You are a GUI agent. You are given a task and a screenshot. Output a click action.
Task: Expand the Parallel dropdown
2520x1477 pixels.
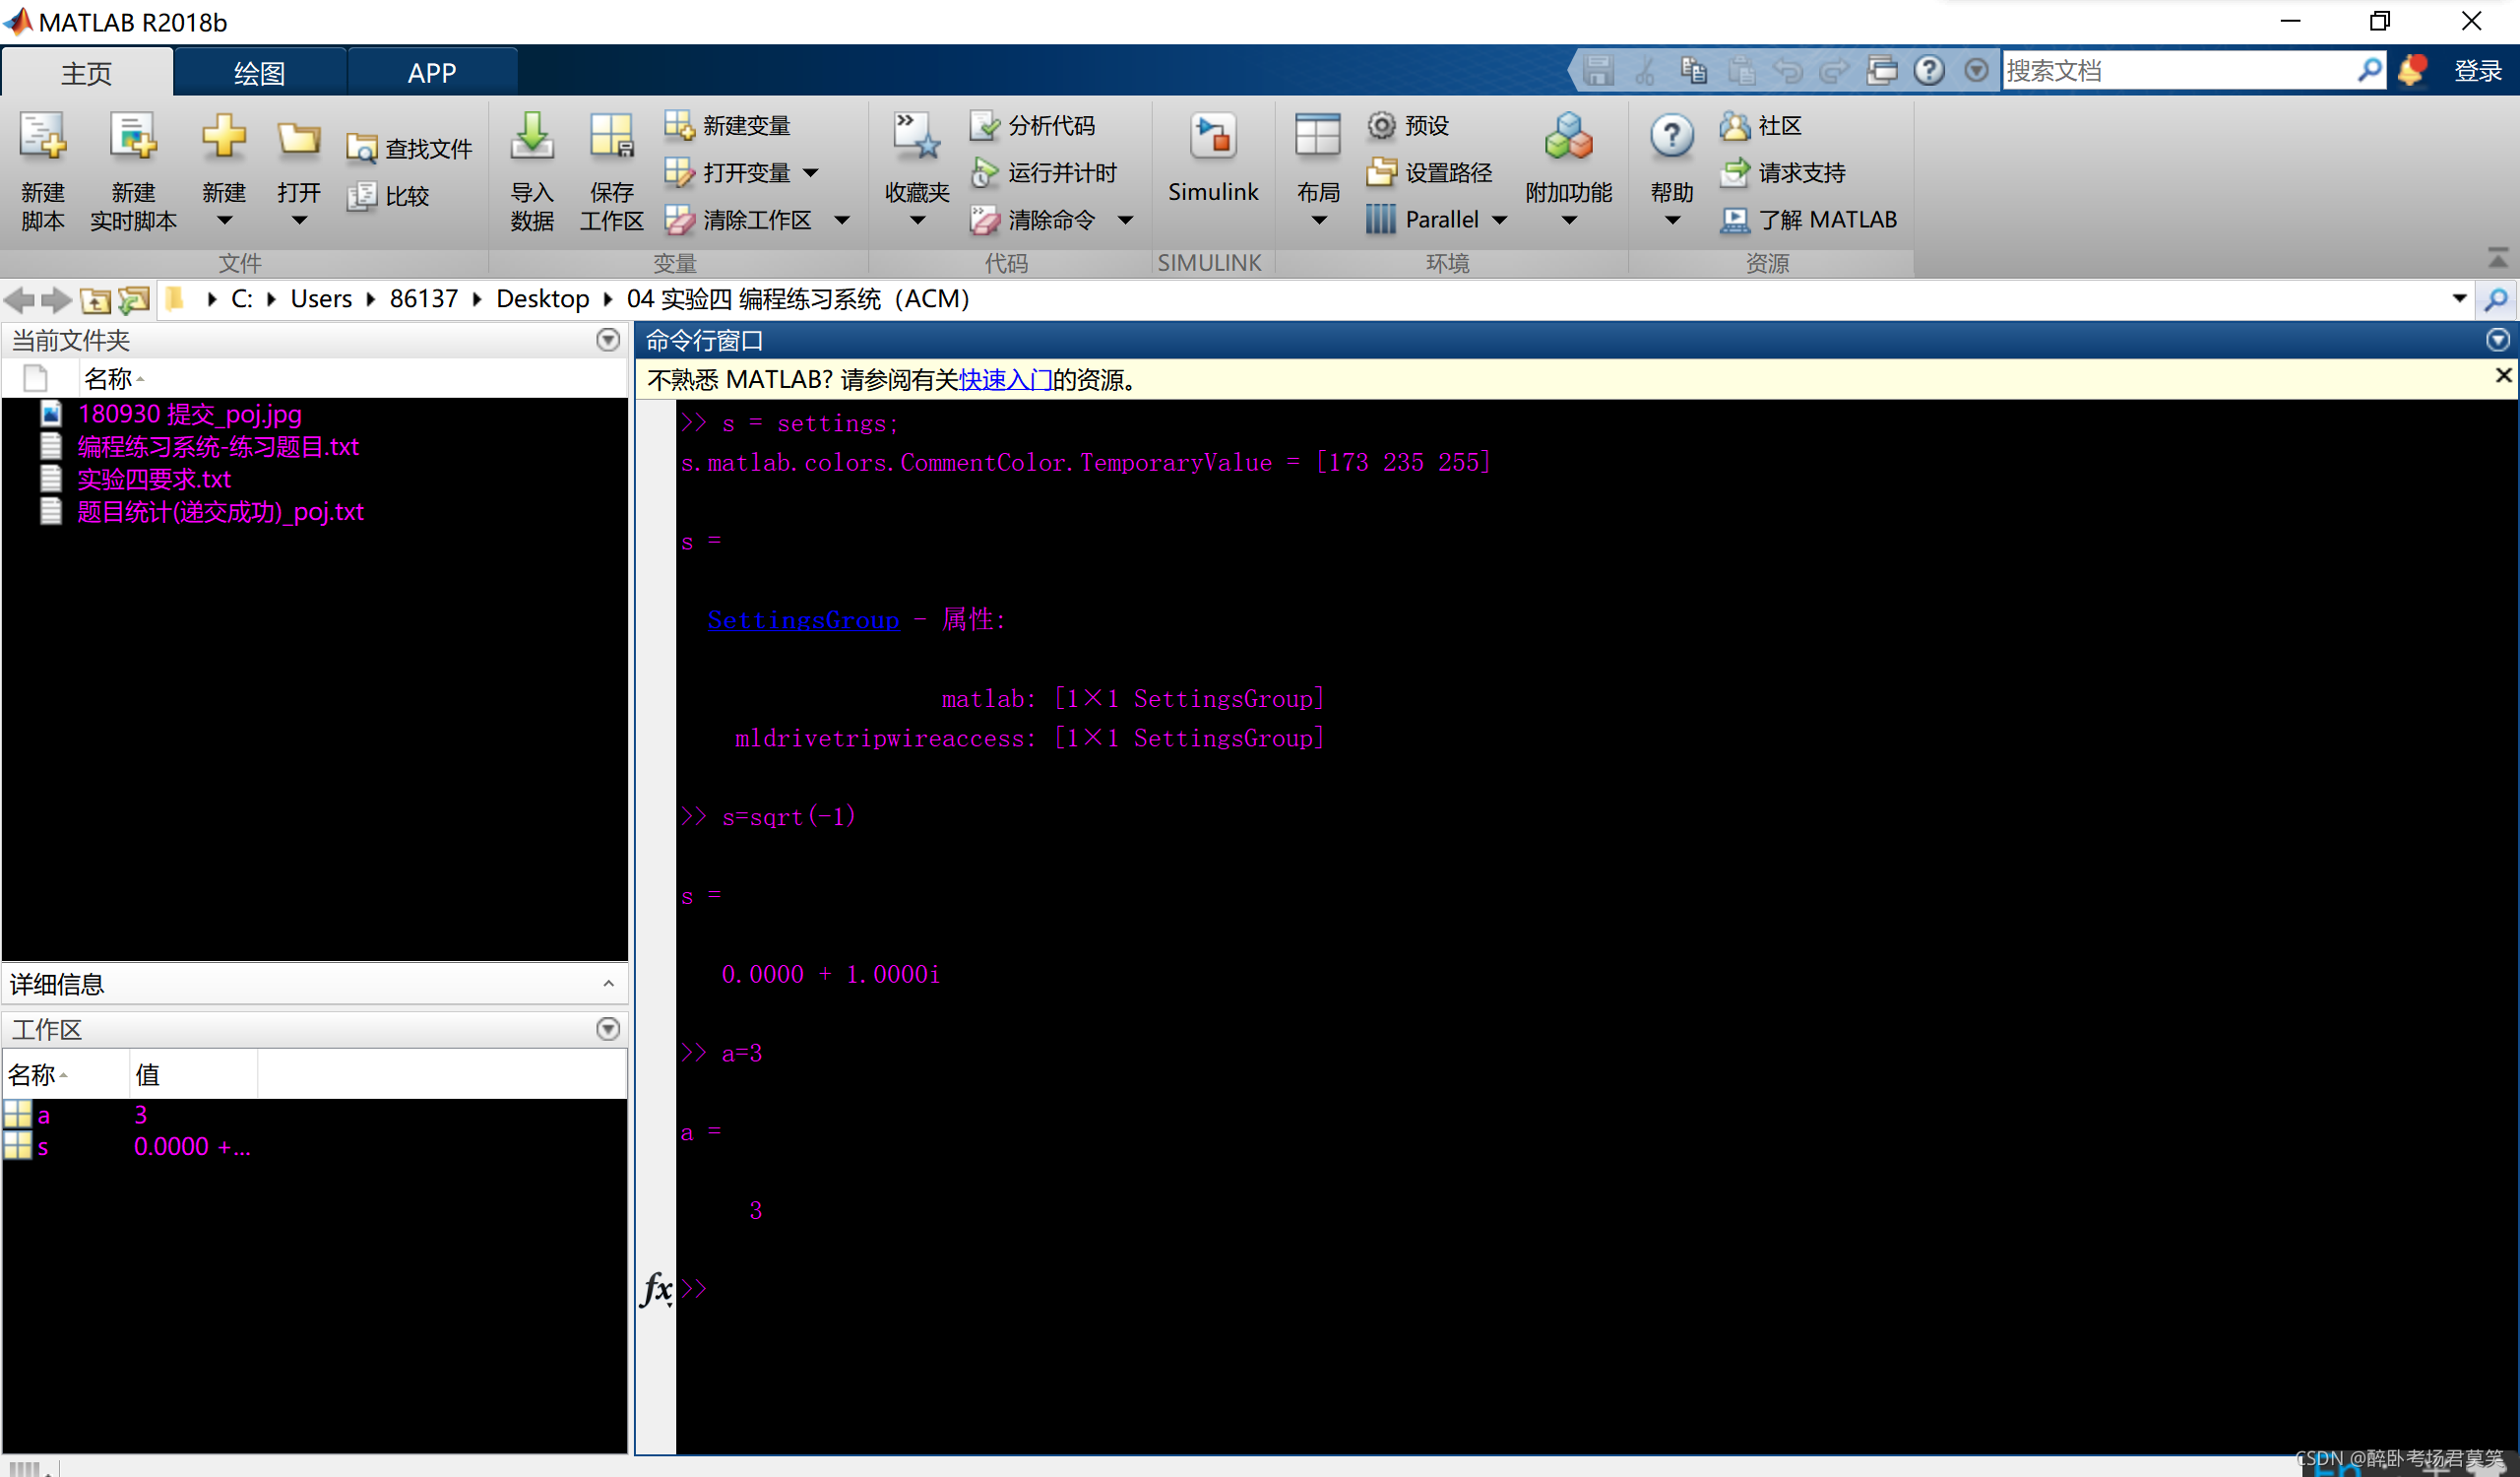click(x=1499, y=220)
